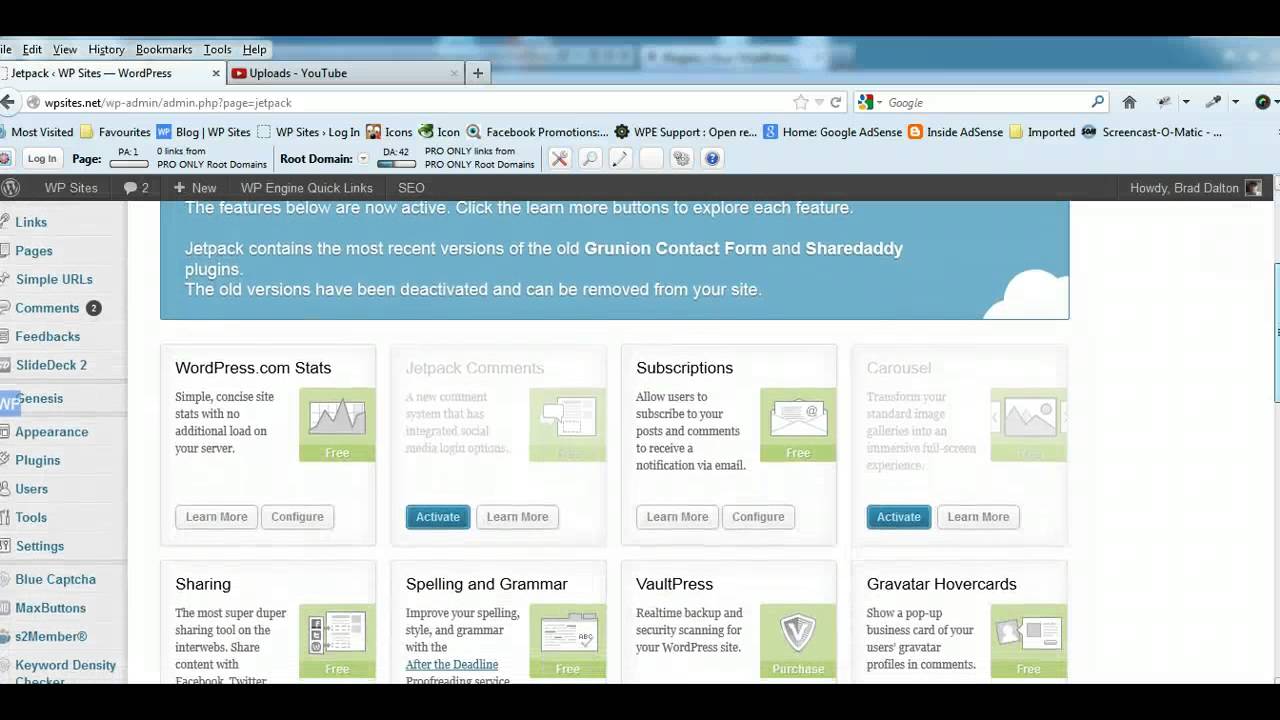The image size is (1280, 720).
Task: Go to Plugins in sidebar
Action: pyautogui.click(x=38, y=460)
